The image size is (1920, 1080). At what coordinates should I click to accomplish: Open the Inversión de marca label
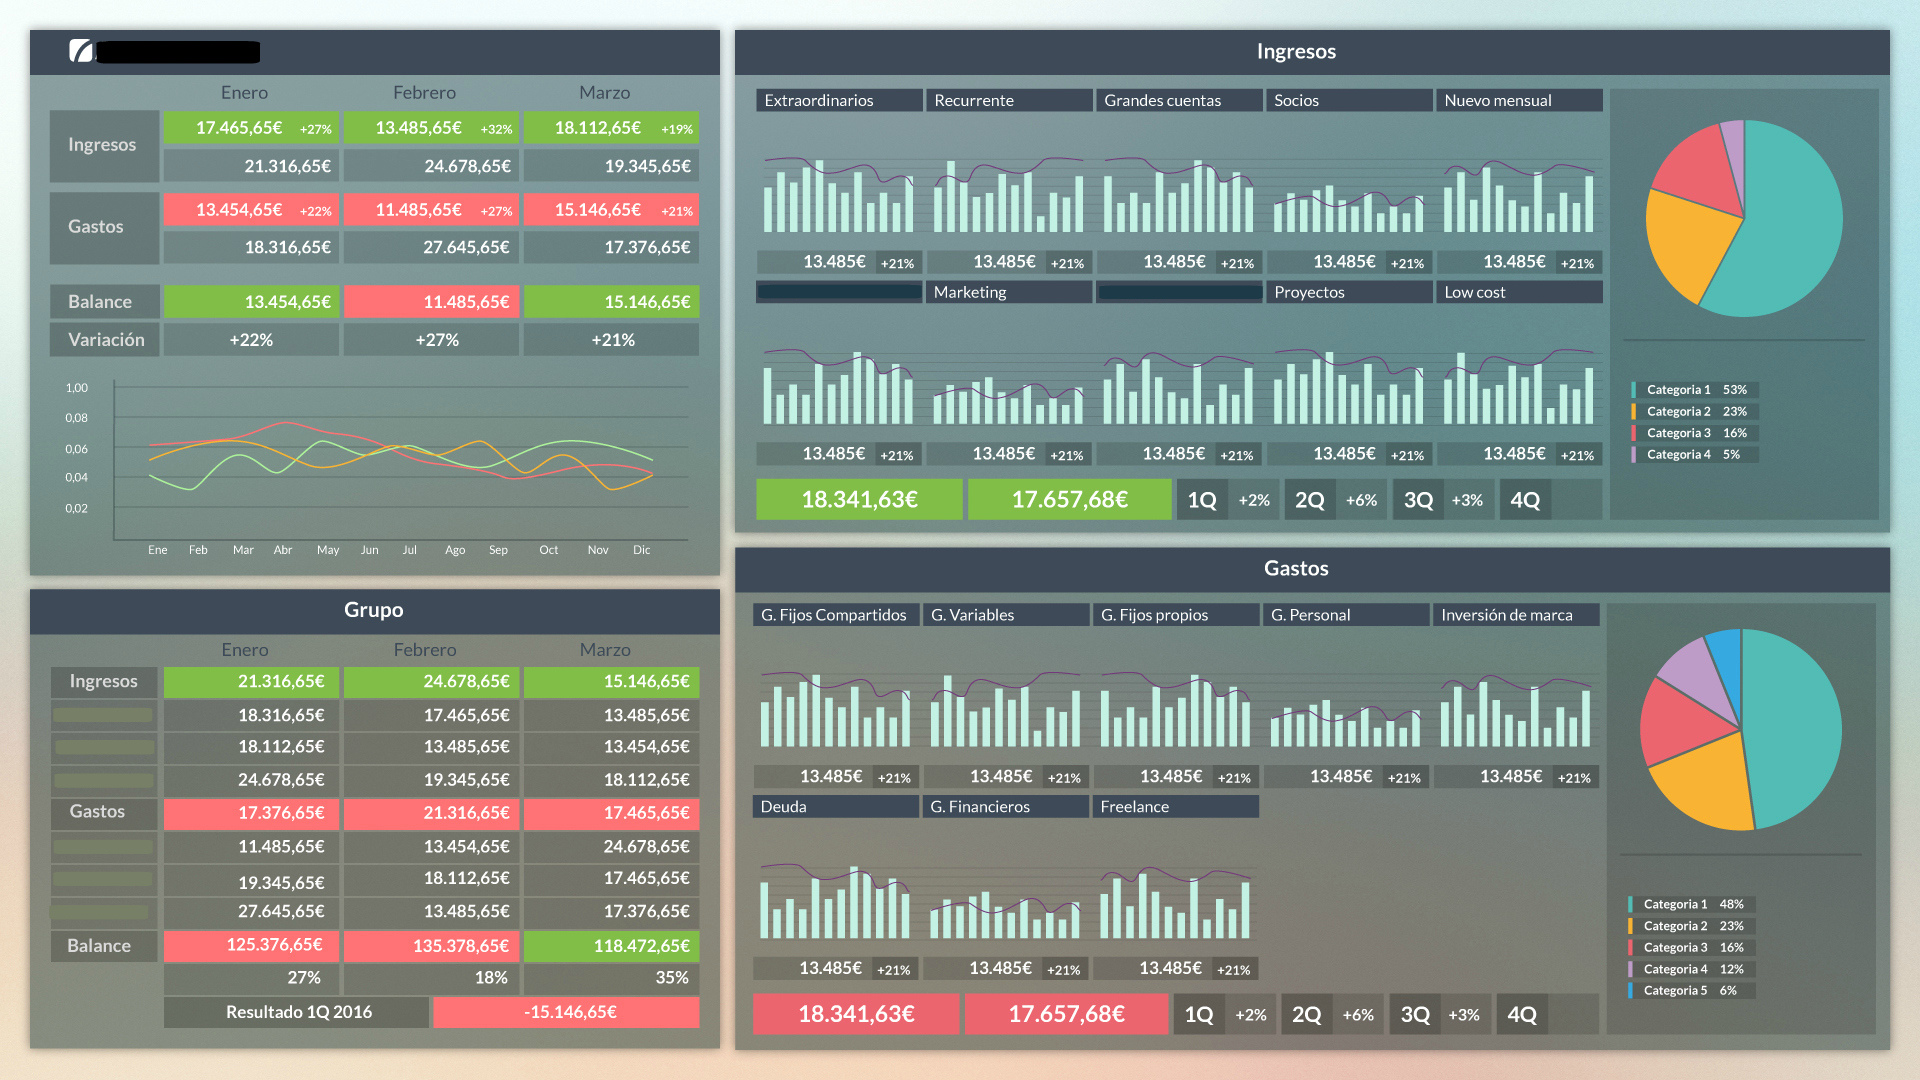[x=1516, y=615]
